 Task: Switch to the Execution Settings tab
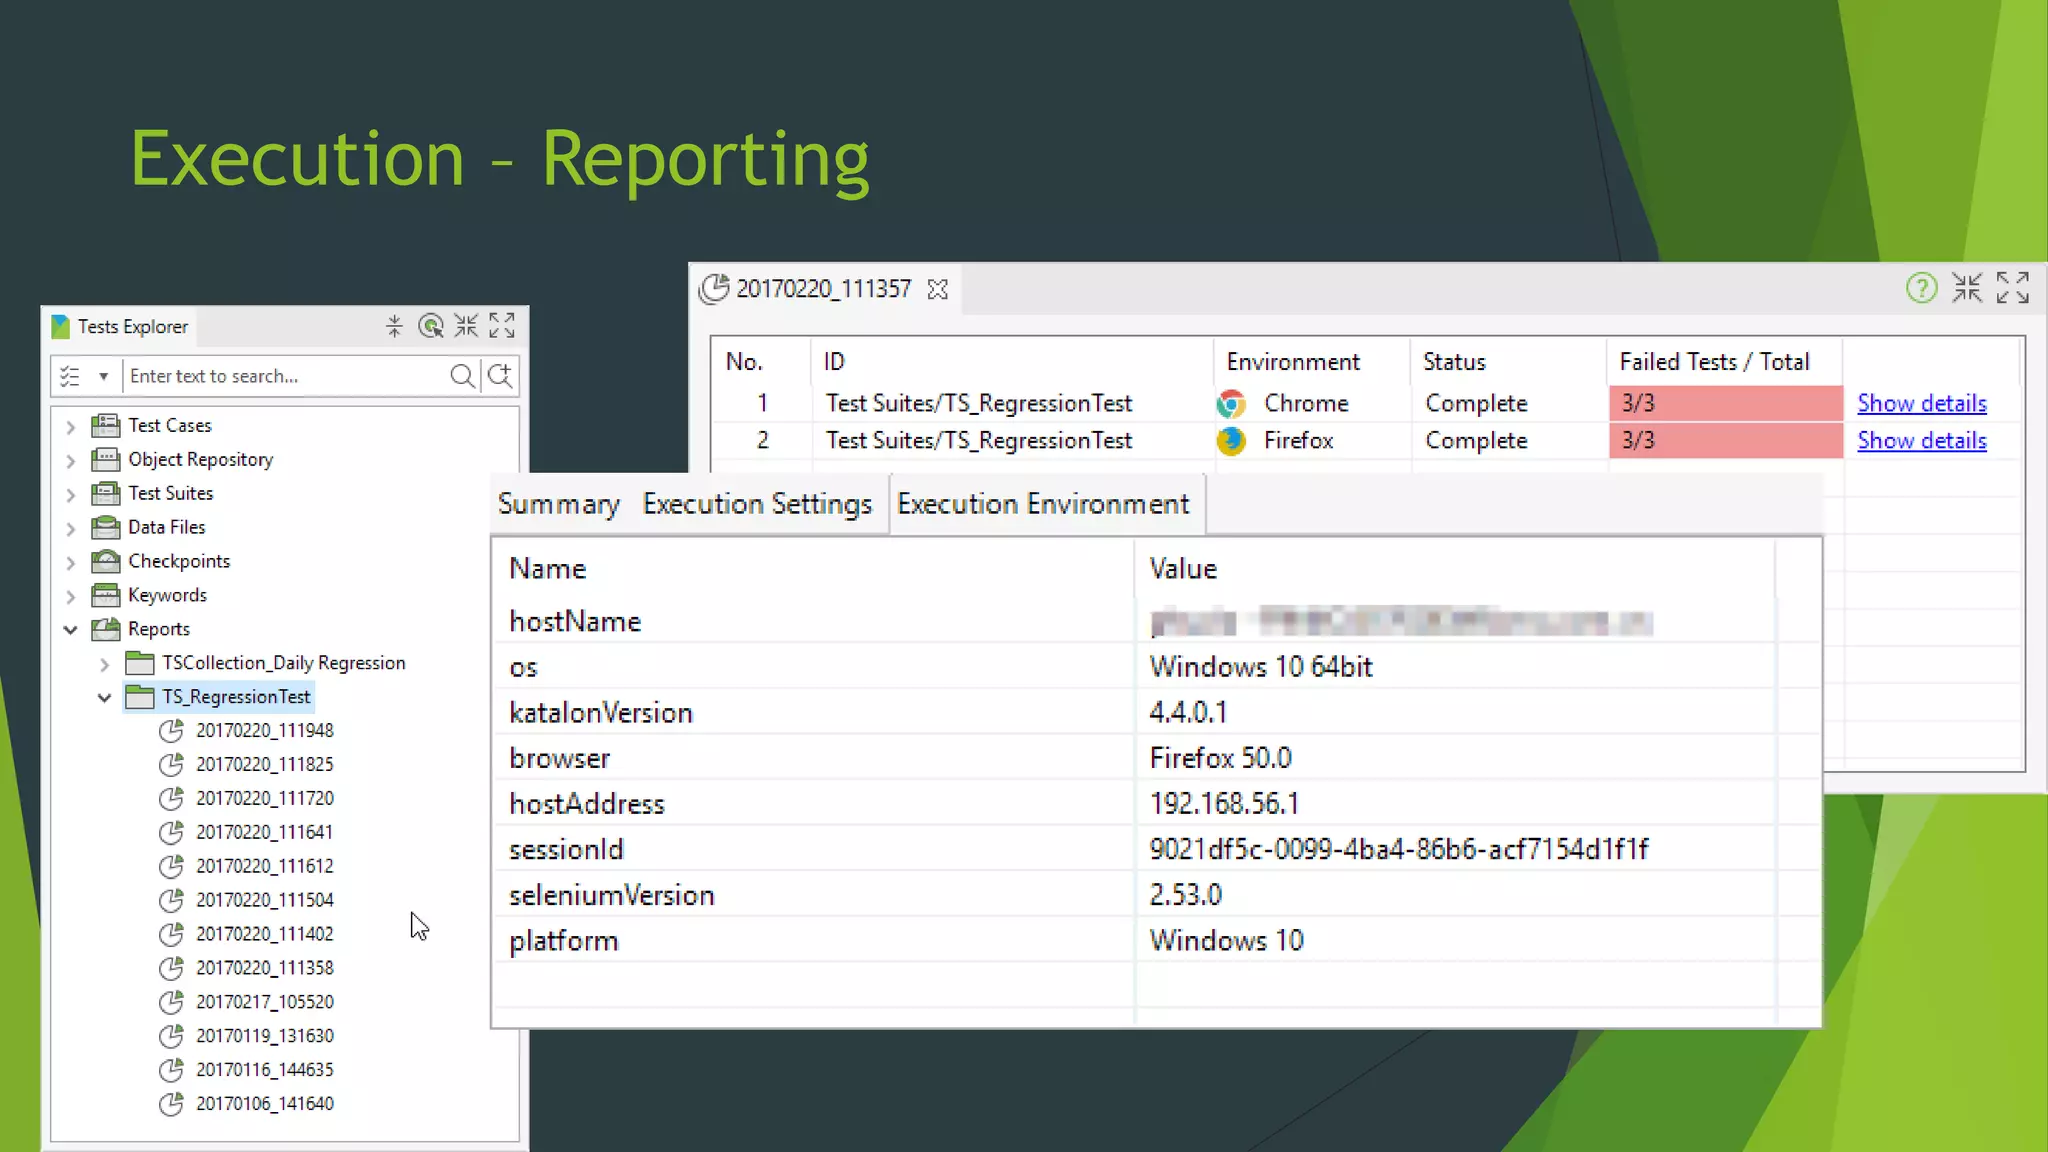[x=757, y=504]
